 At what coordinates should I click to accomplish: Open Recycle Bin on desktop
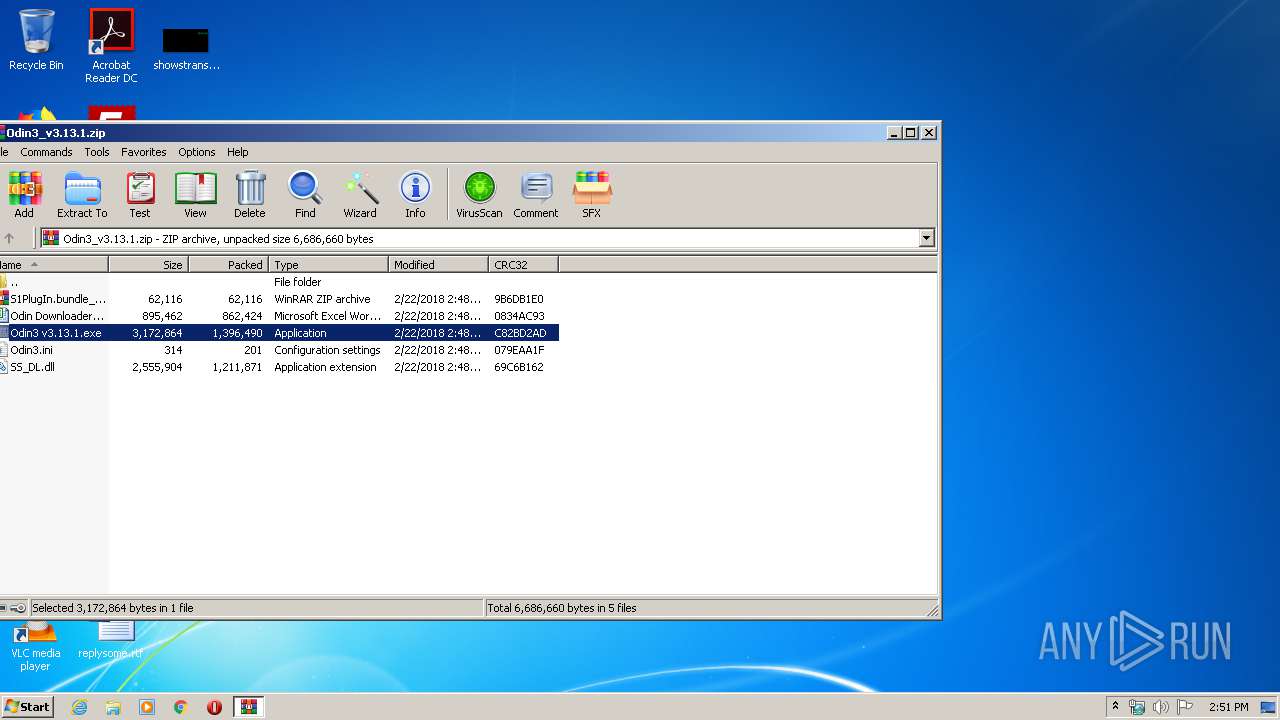point(36,40)
